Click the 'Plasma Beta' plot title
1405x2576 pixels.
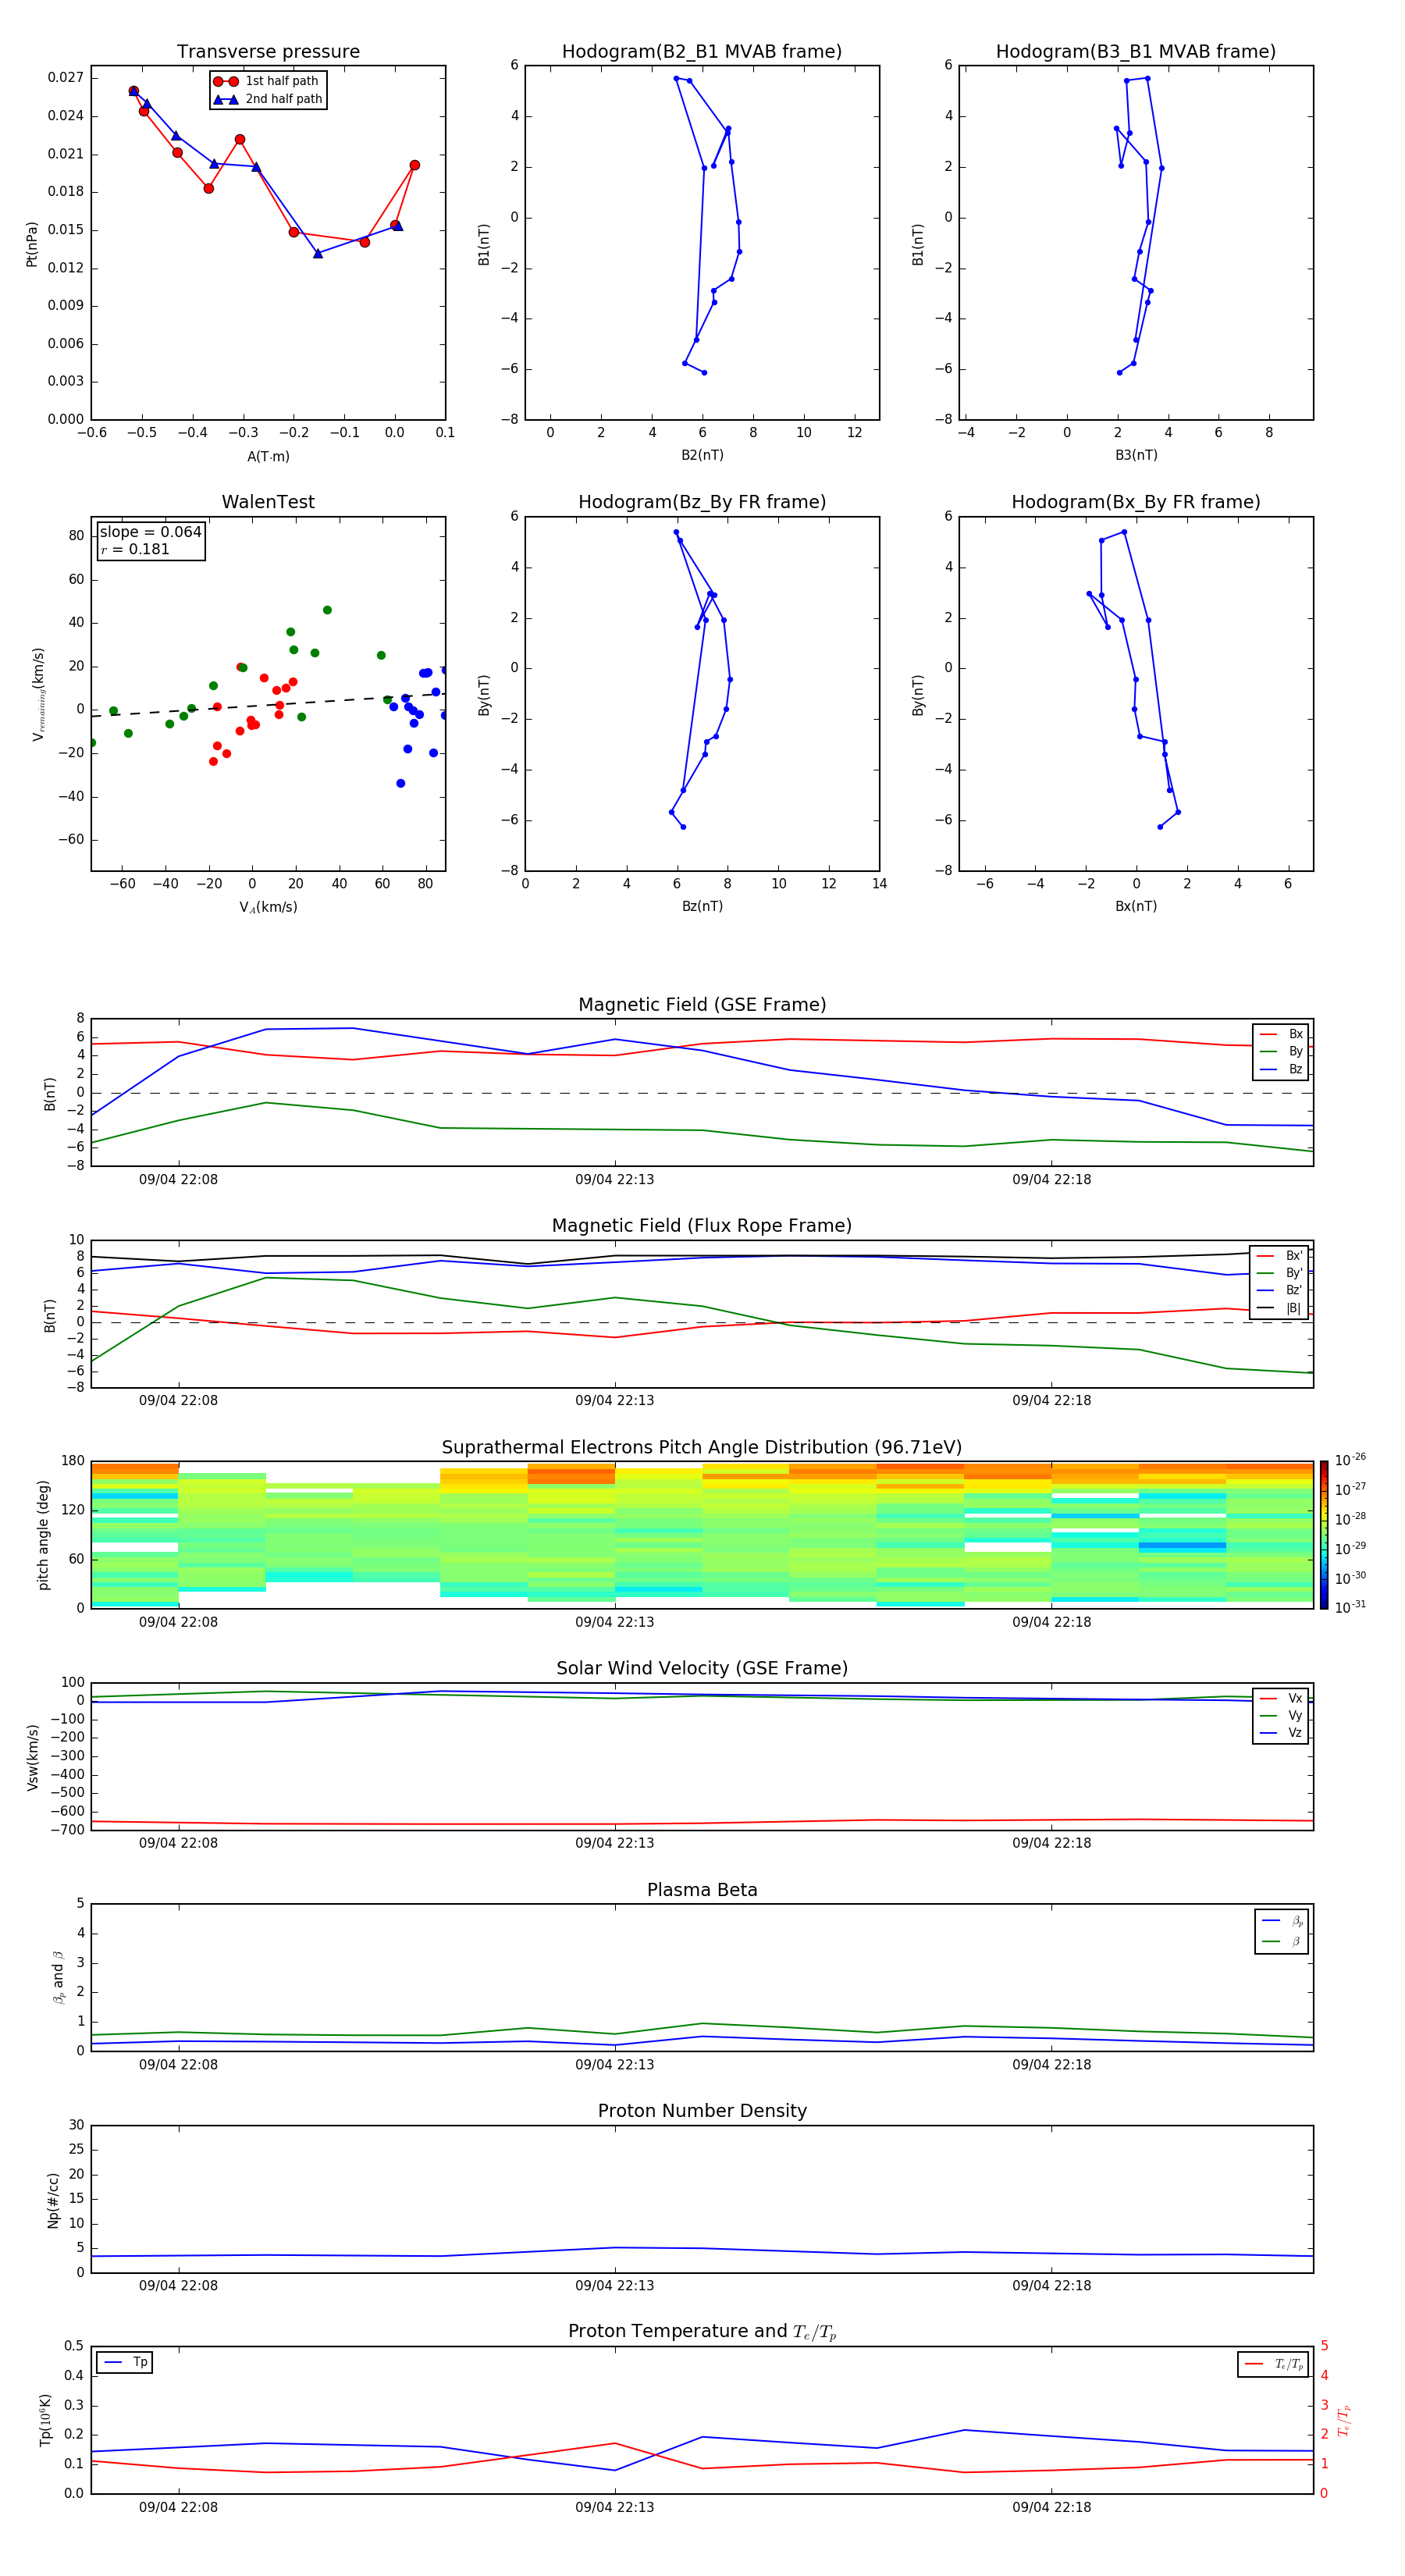[x=702, y=1891]
